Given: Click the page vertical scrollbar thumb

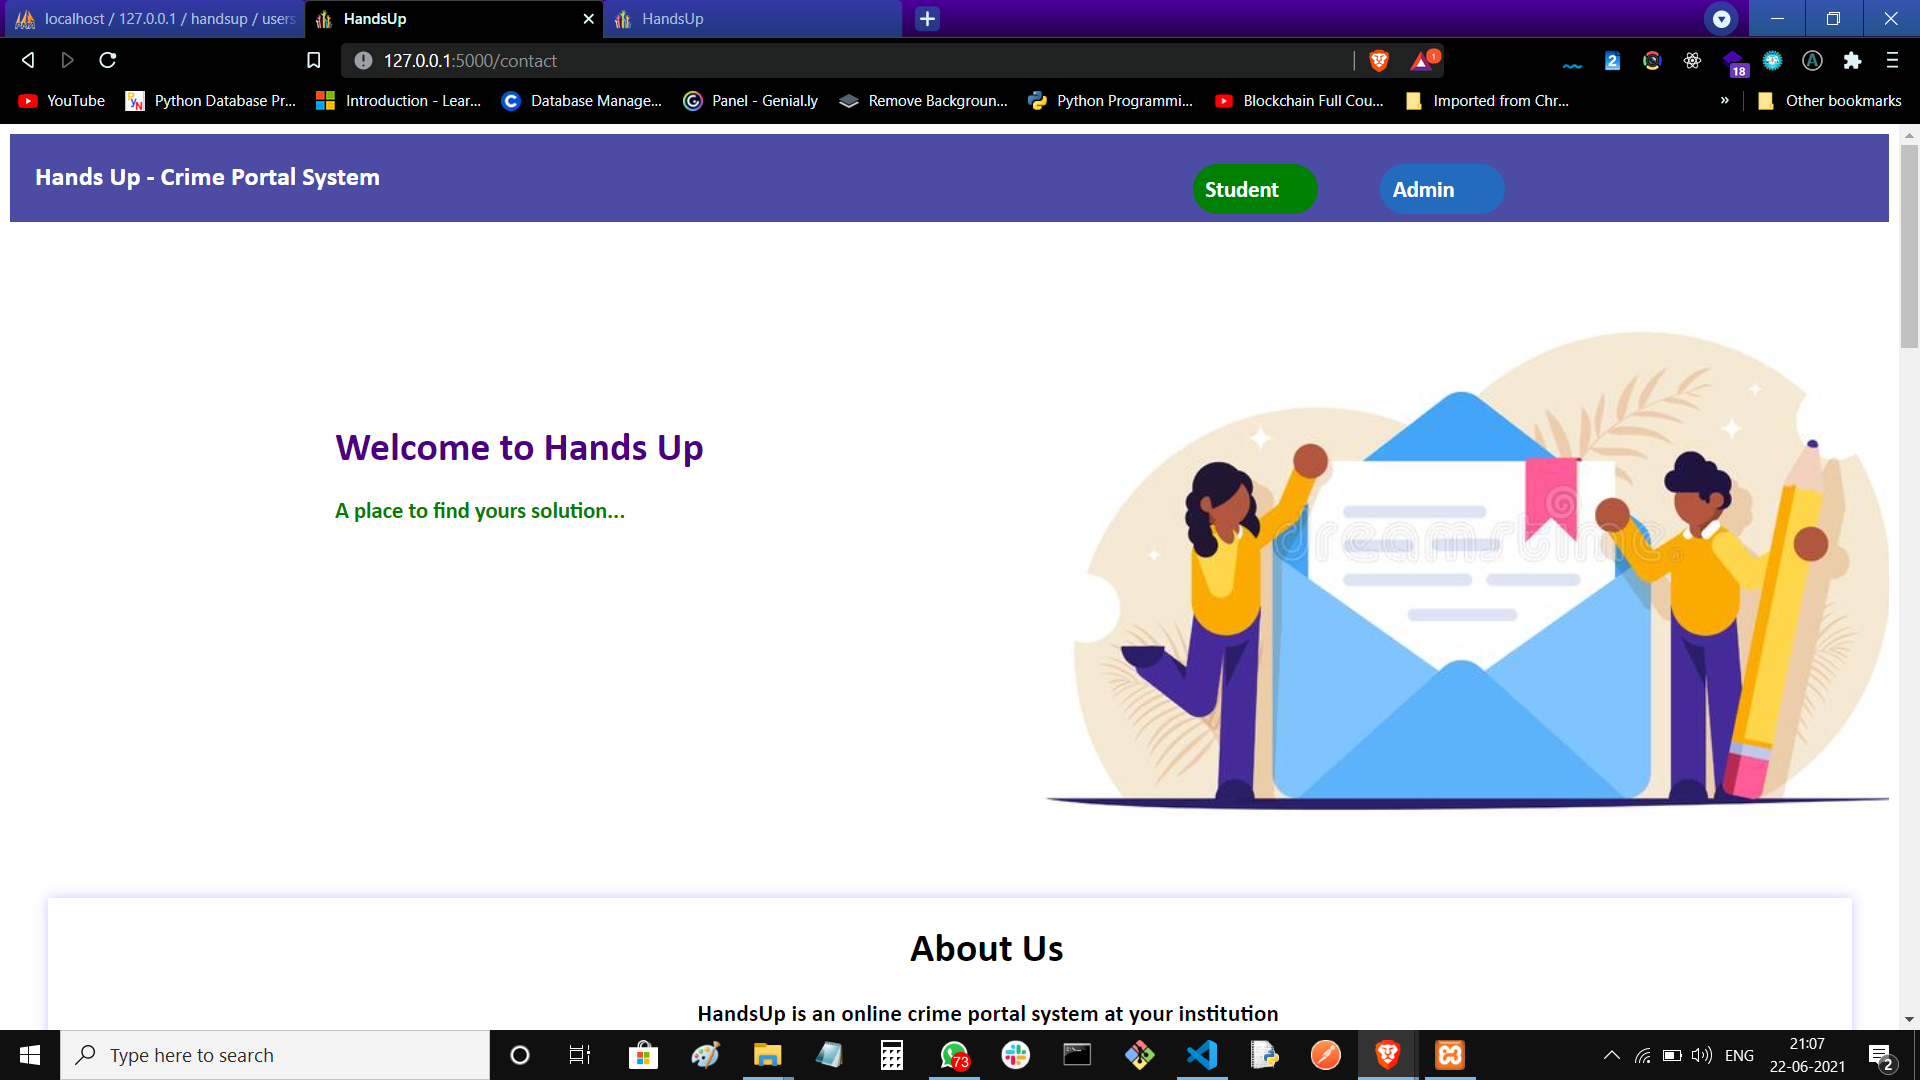Looking at the screenshot, I should pyautogui.click(x=1909, y=245).
